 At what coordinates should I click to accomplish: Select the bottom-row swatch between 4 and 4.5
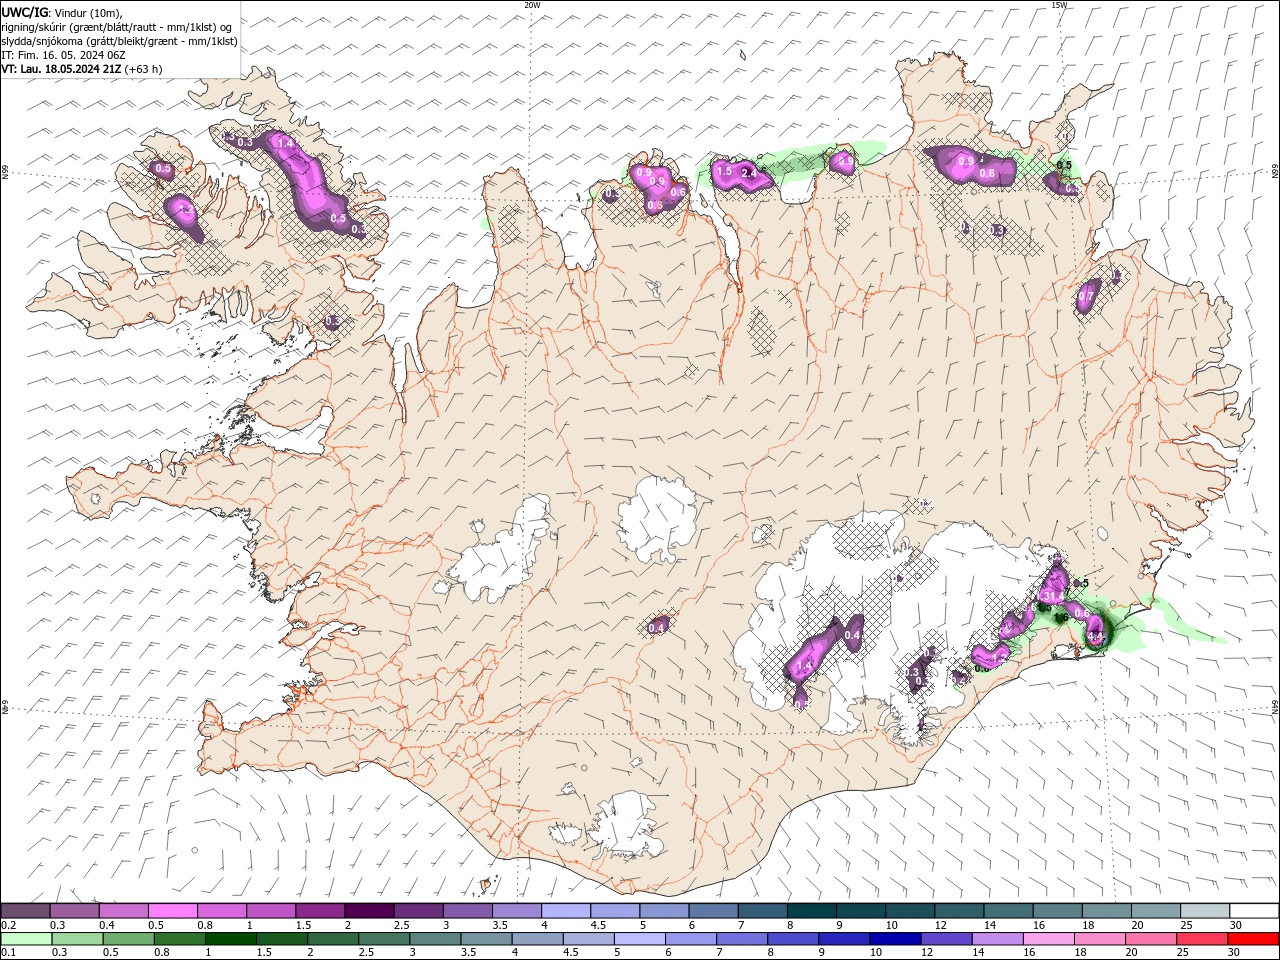pos(537,939)
